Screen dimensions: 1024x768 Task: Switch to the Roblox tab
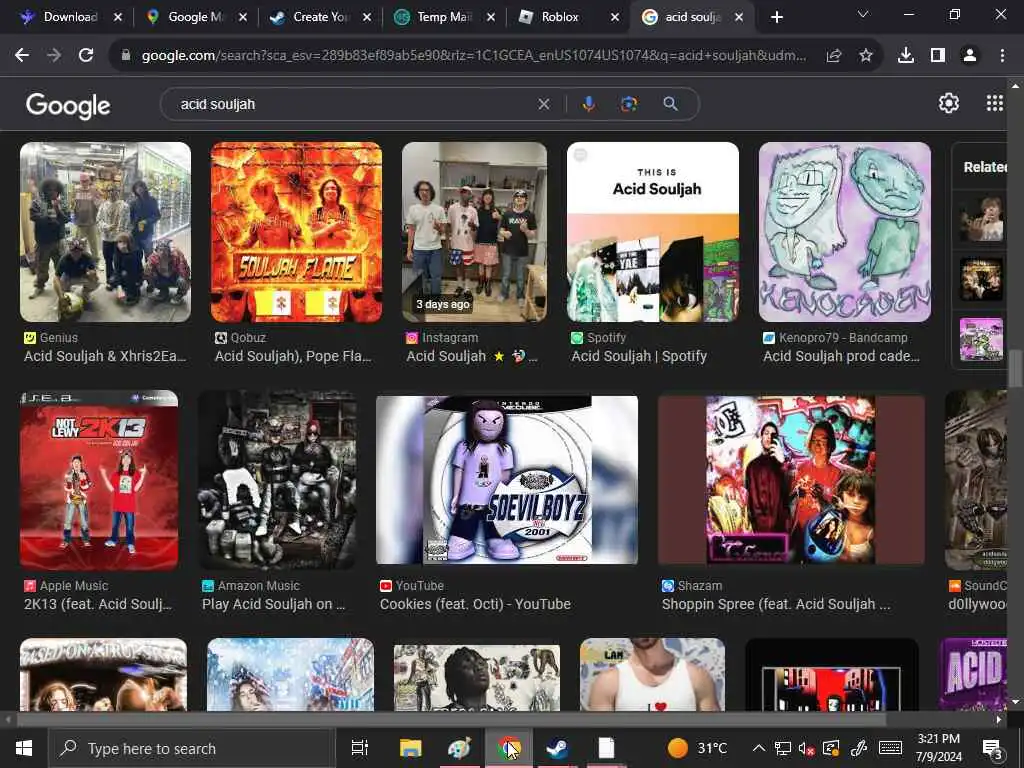558,17
